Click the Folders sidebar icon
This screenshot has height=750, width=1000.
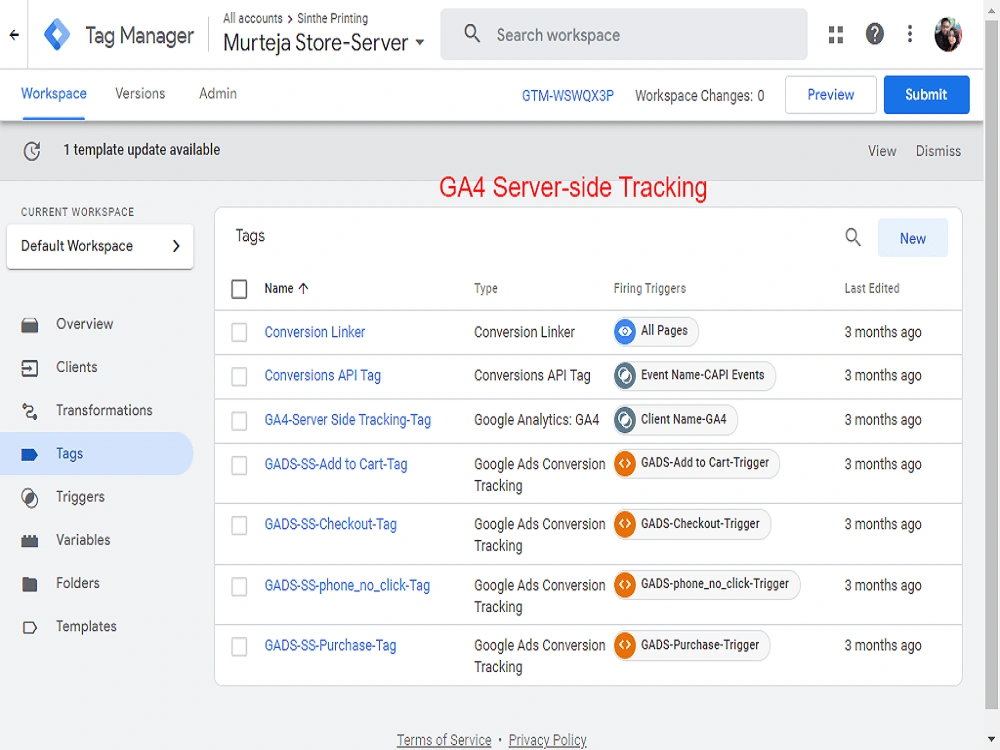coord(29,584)
